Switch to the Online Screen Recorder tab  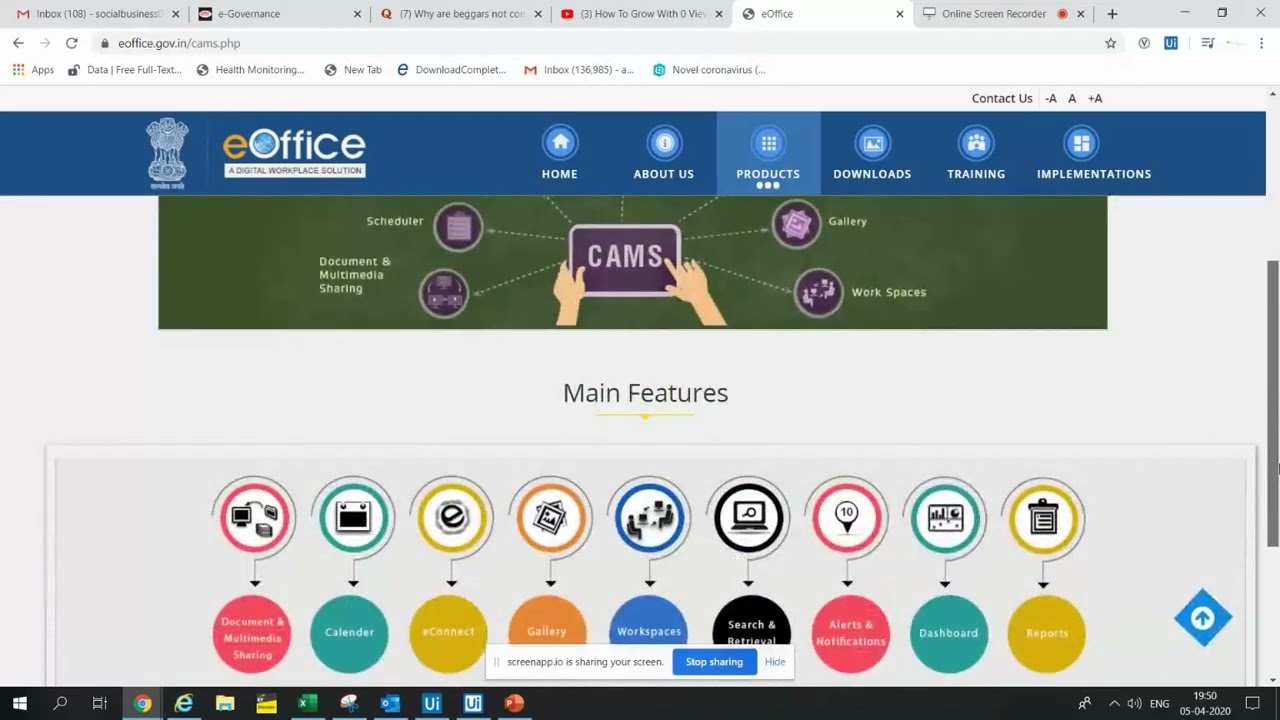[x=1004, y=14]
